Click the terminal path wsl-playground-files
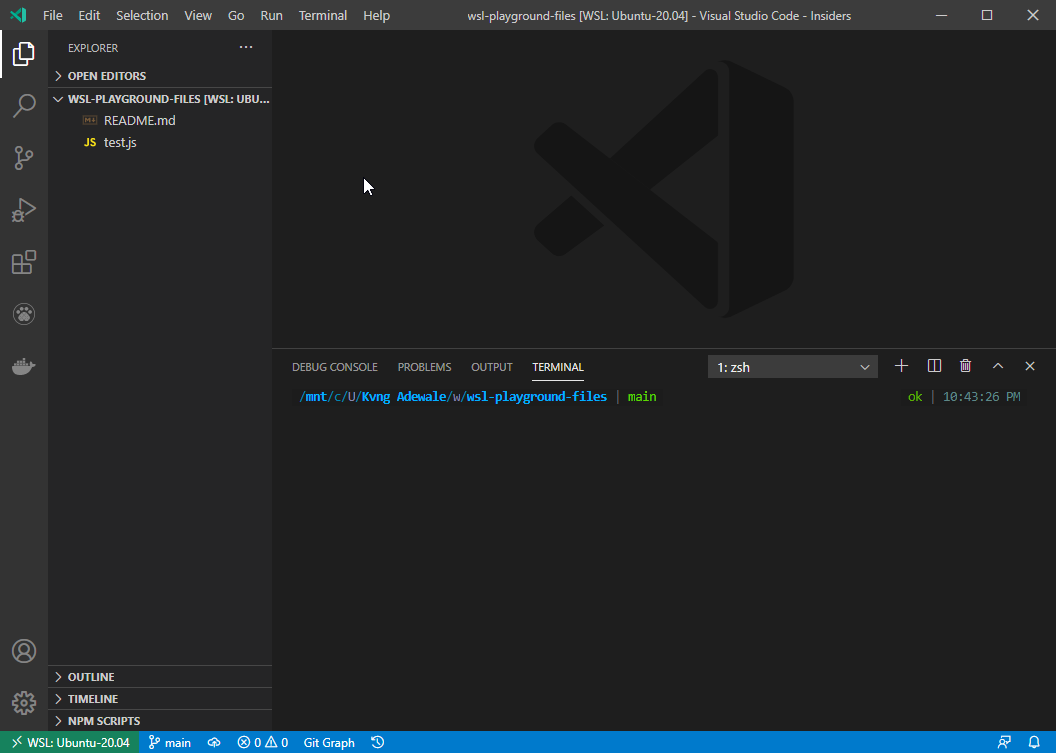 [x=537, y=397]
